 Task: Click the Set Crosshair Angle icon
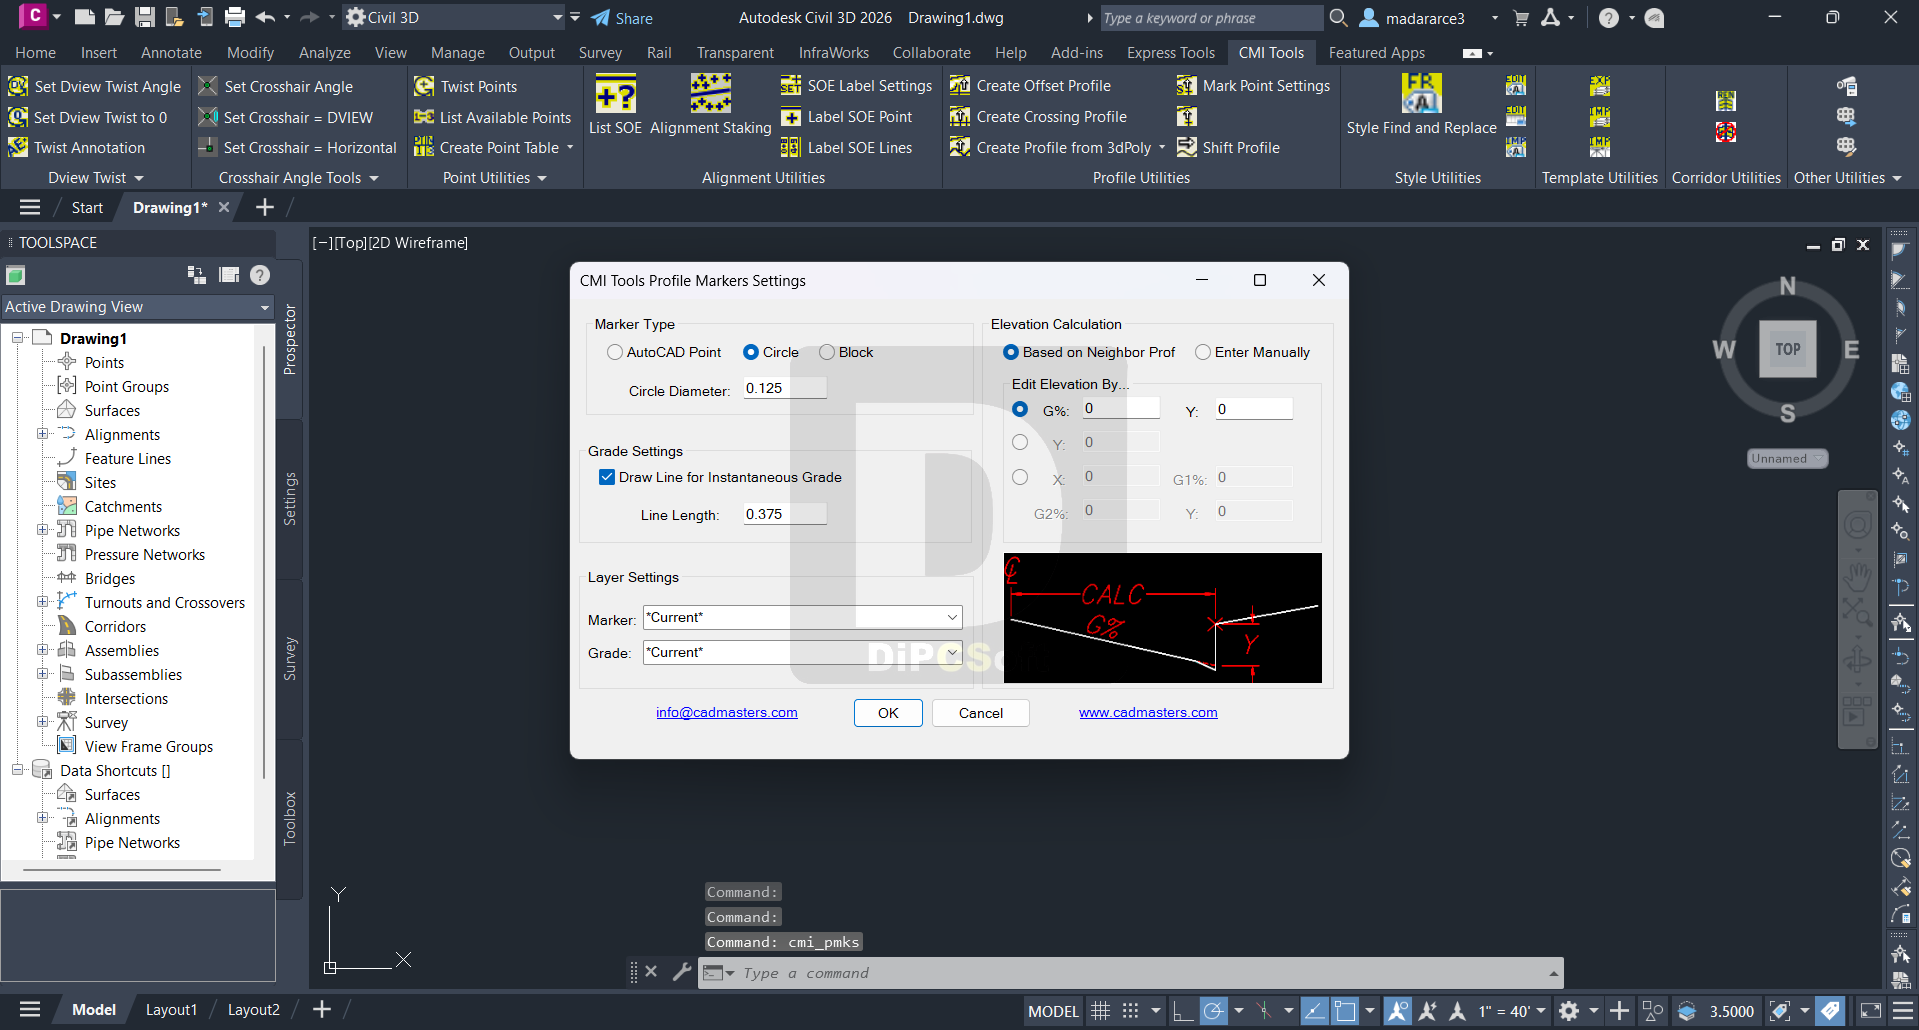tap(208, 87)
